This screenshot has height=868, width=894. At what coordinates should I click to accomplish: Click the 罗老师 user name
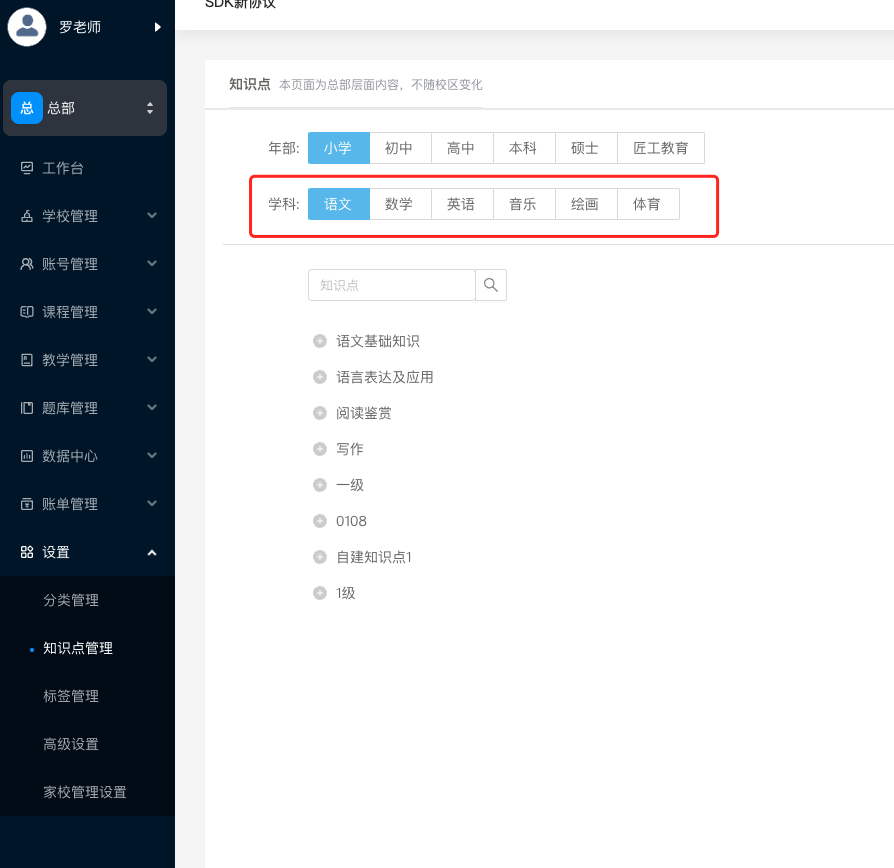pyautogui.click(x=80, y=27)
